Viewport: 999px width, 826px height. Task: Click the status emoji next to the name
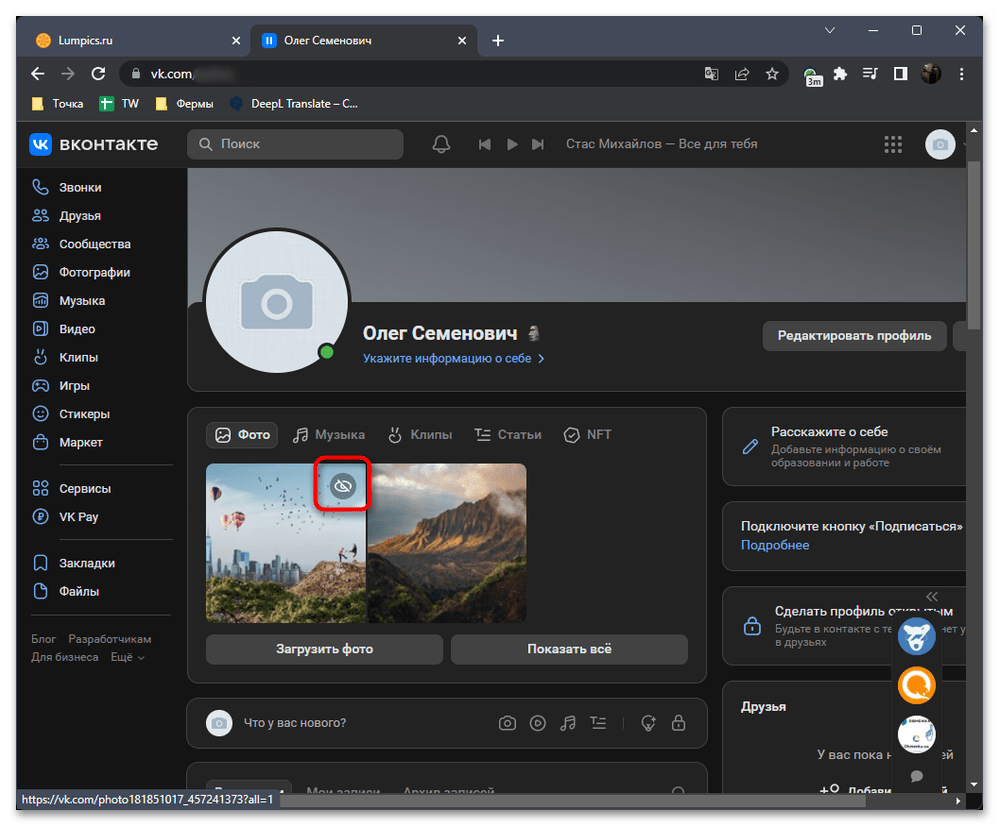tap(534, 333)
